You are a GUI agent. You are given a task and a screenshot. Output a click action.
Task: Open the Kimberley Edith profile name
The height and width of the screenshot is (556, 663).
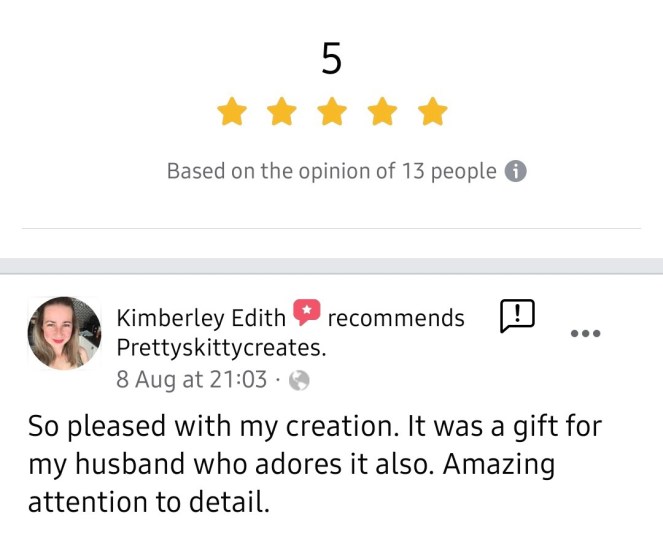click(201, 318)
